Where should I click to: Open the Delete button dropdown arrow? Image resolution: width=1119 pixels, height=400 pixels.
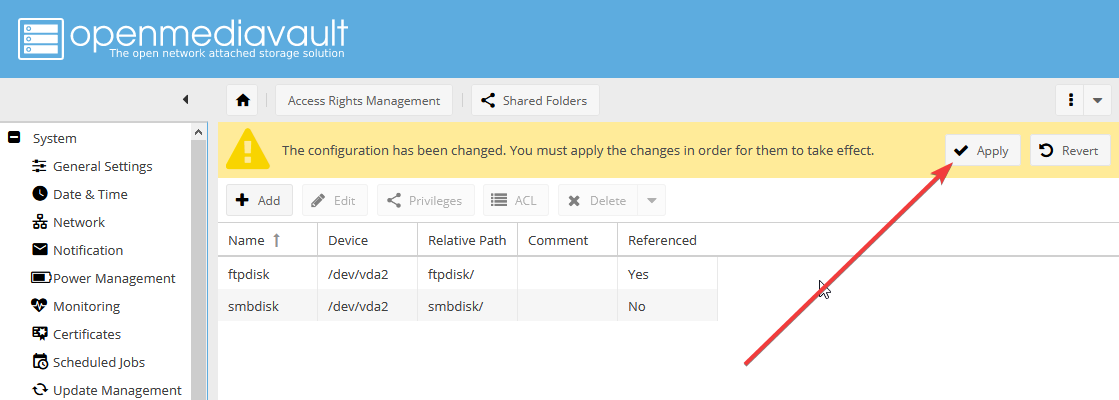pyautogui.click(x=651, y=200)
